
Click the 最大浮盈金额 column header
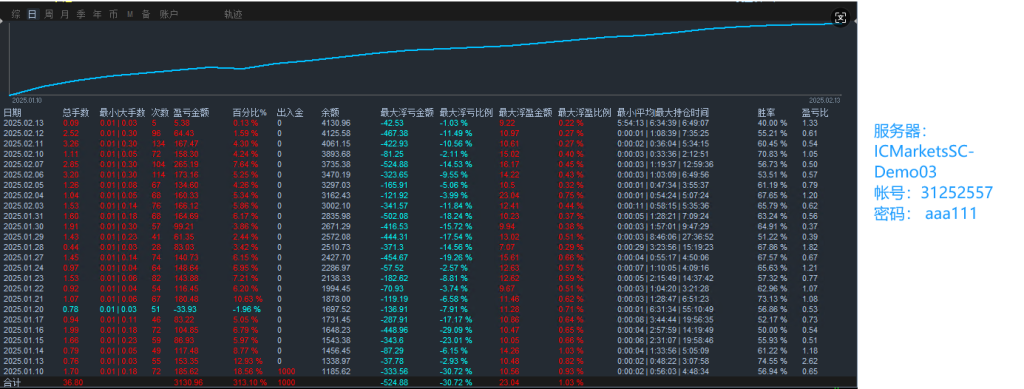(x=526, y=112)
